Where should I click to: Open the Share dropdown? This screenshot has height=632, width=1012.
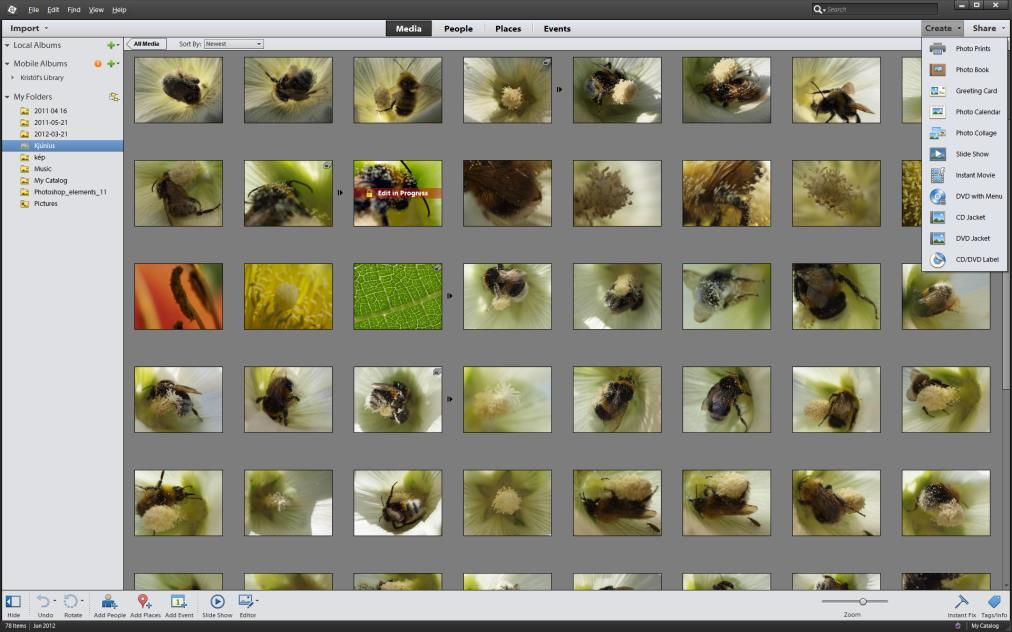988,28
